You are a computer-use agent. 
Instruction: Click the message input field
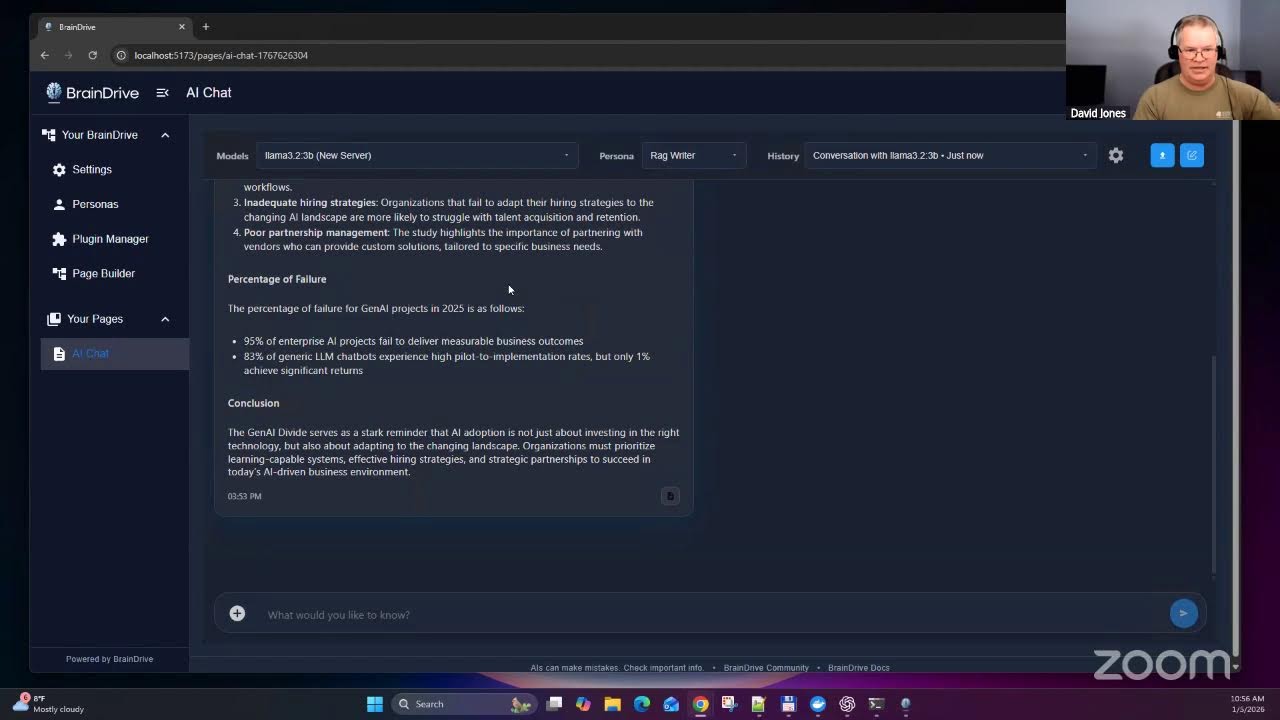700,614
